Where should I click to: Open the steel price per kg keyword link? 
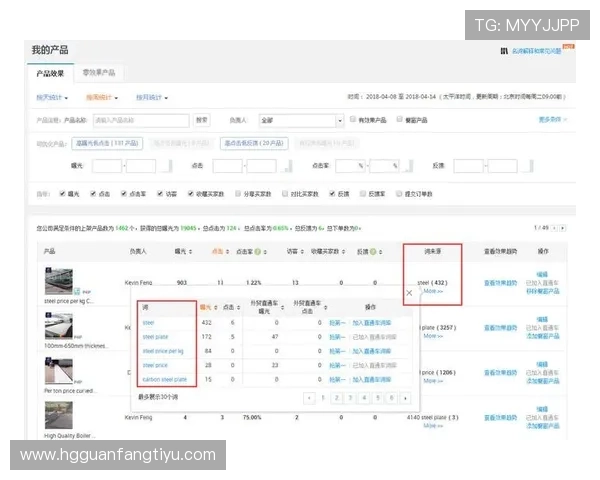tap(163, 351)
